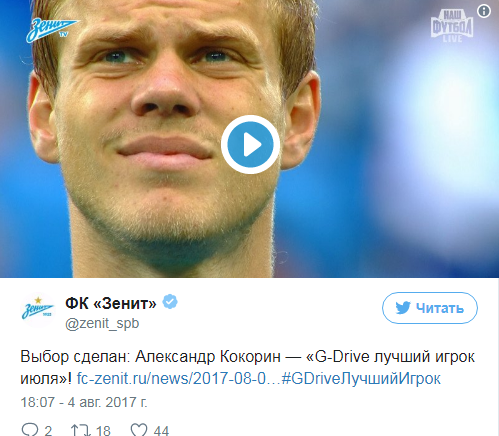Retweet using the arrows icon
Image resolution: width=499 pixels, height=436 pixels.
[x=81, y=430]
